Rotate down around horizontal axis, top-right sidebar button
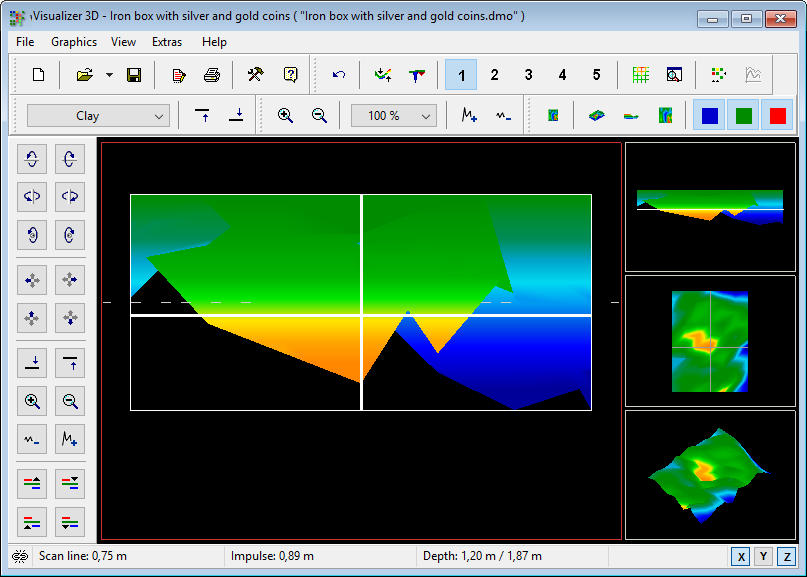Screen dimensions: 807x577 coord(70,159)
